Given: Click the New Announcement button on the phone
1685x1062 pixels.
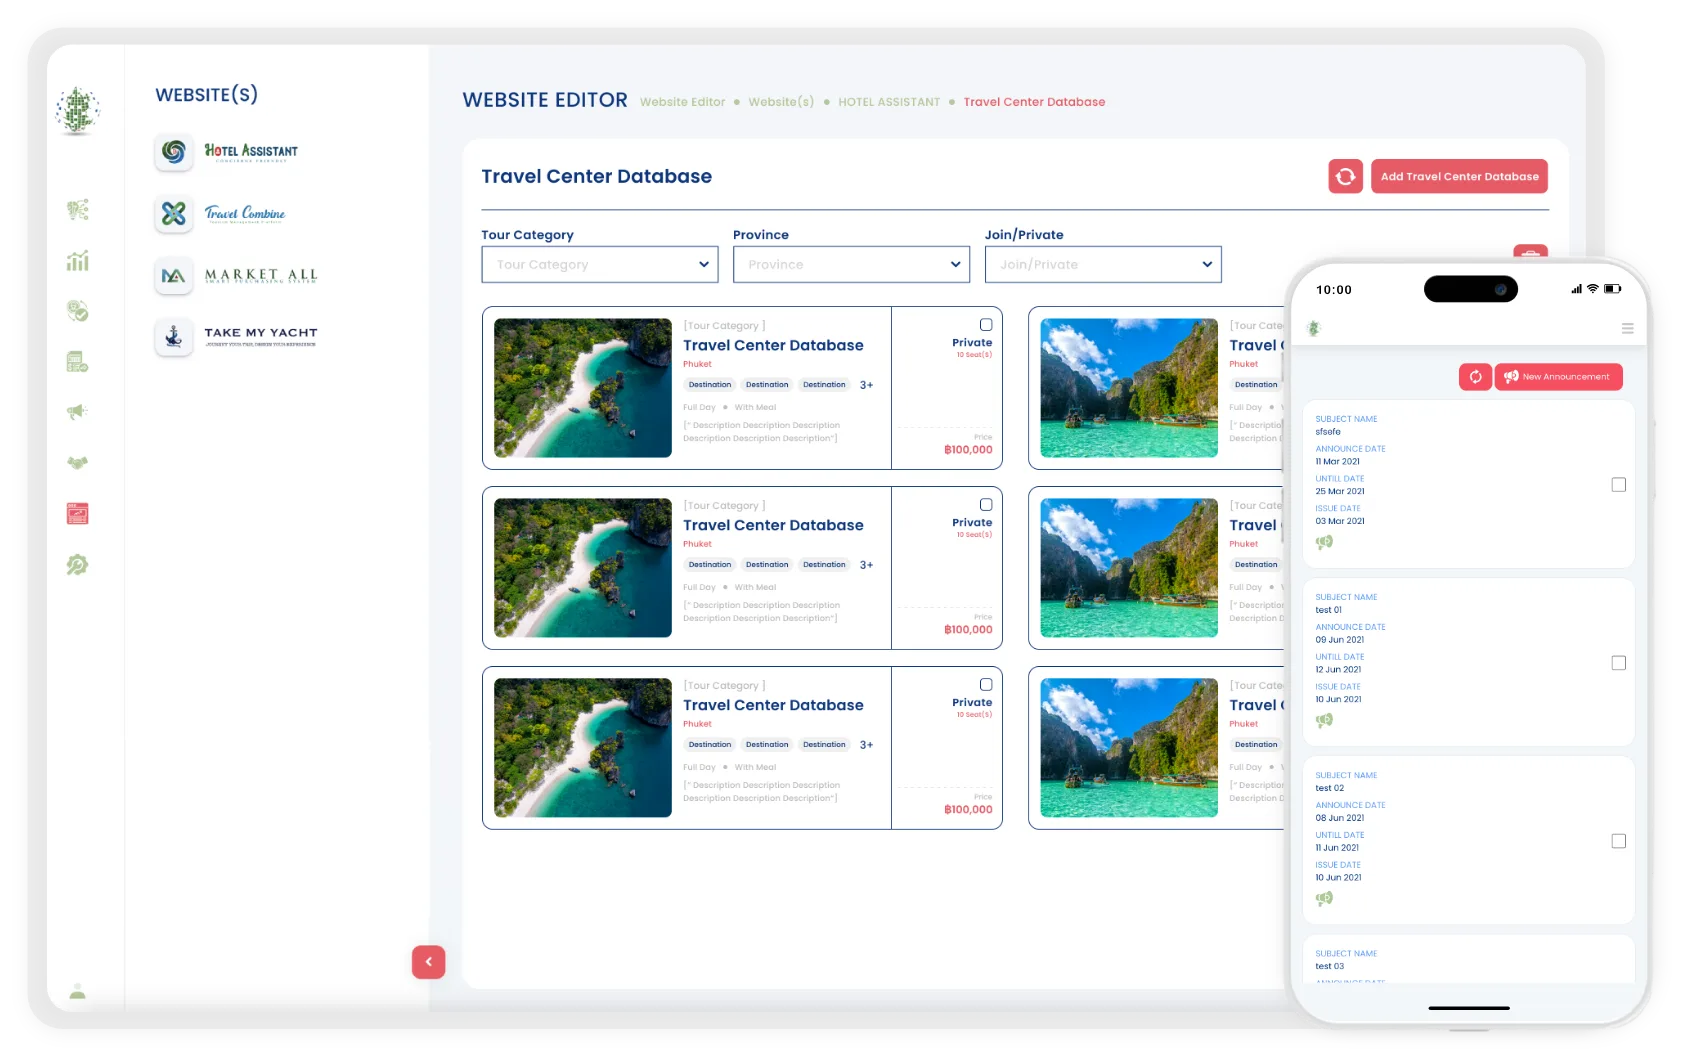Looking at the screenshot, I should [x=1558, y=377].
